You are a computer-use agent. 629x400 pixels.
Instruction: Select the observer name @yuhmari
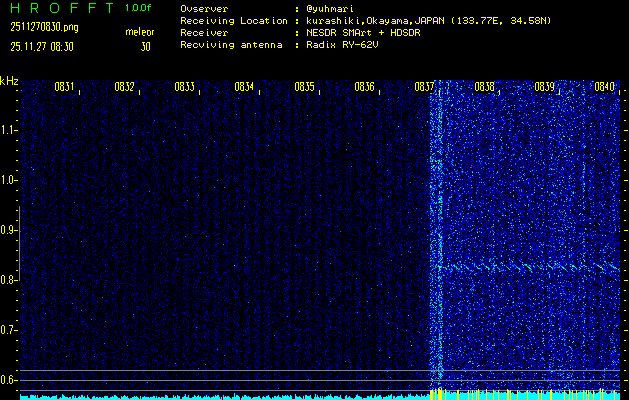tap(329, 9)
